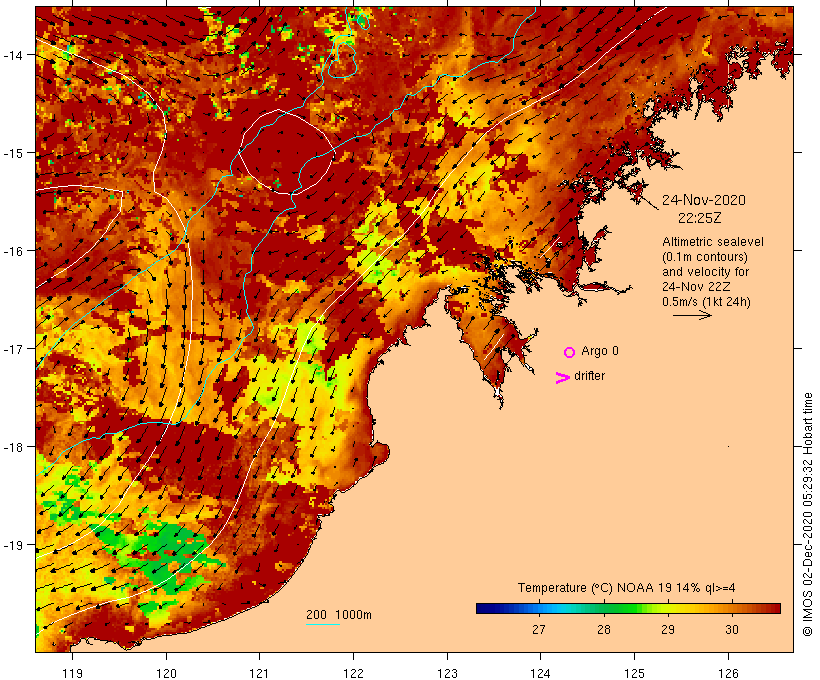Click latitude axis label -19

point(13,545)
